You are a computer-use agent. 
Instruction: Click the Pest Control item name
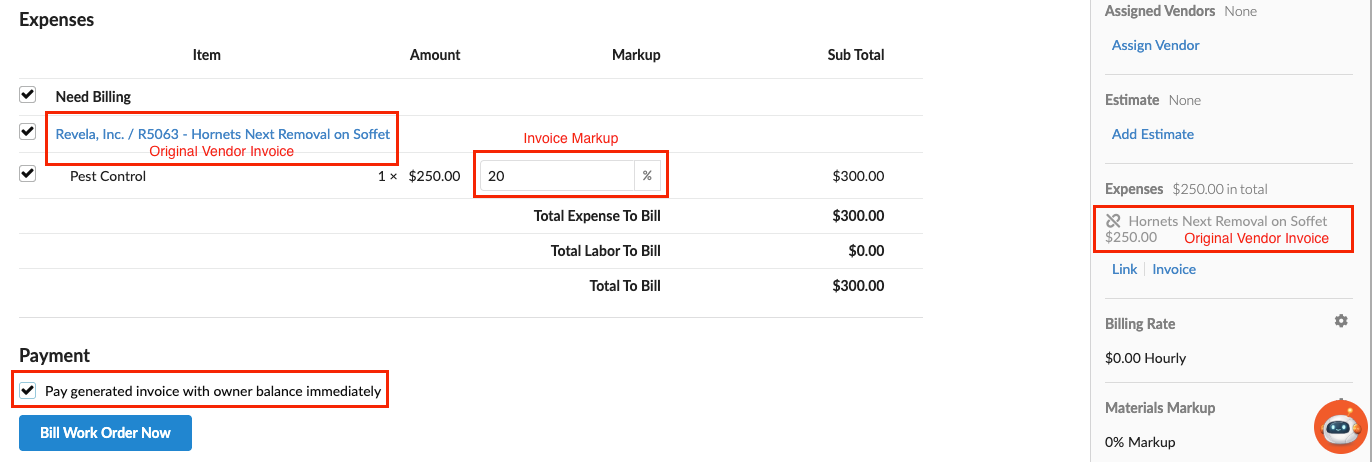click(x=108, y=176)
